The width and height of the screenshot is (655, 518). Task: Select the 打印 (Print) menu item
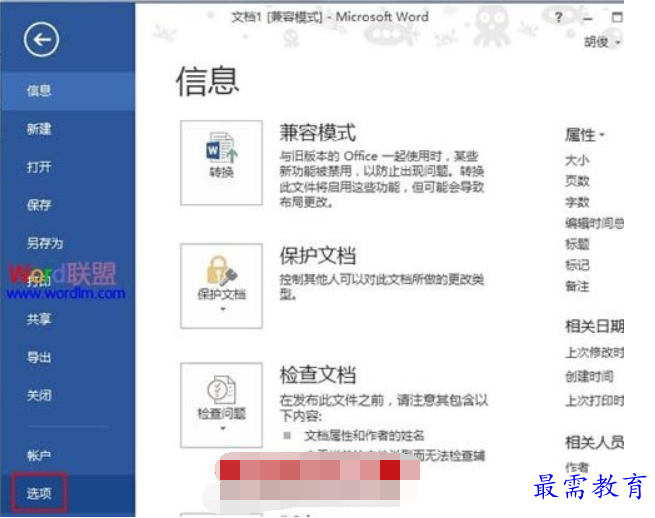(x=68, y=281)
